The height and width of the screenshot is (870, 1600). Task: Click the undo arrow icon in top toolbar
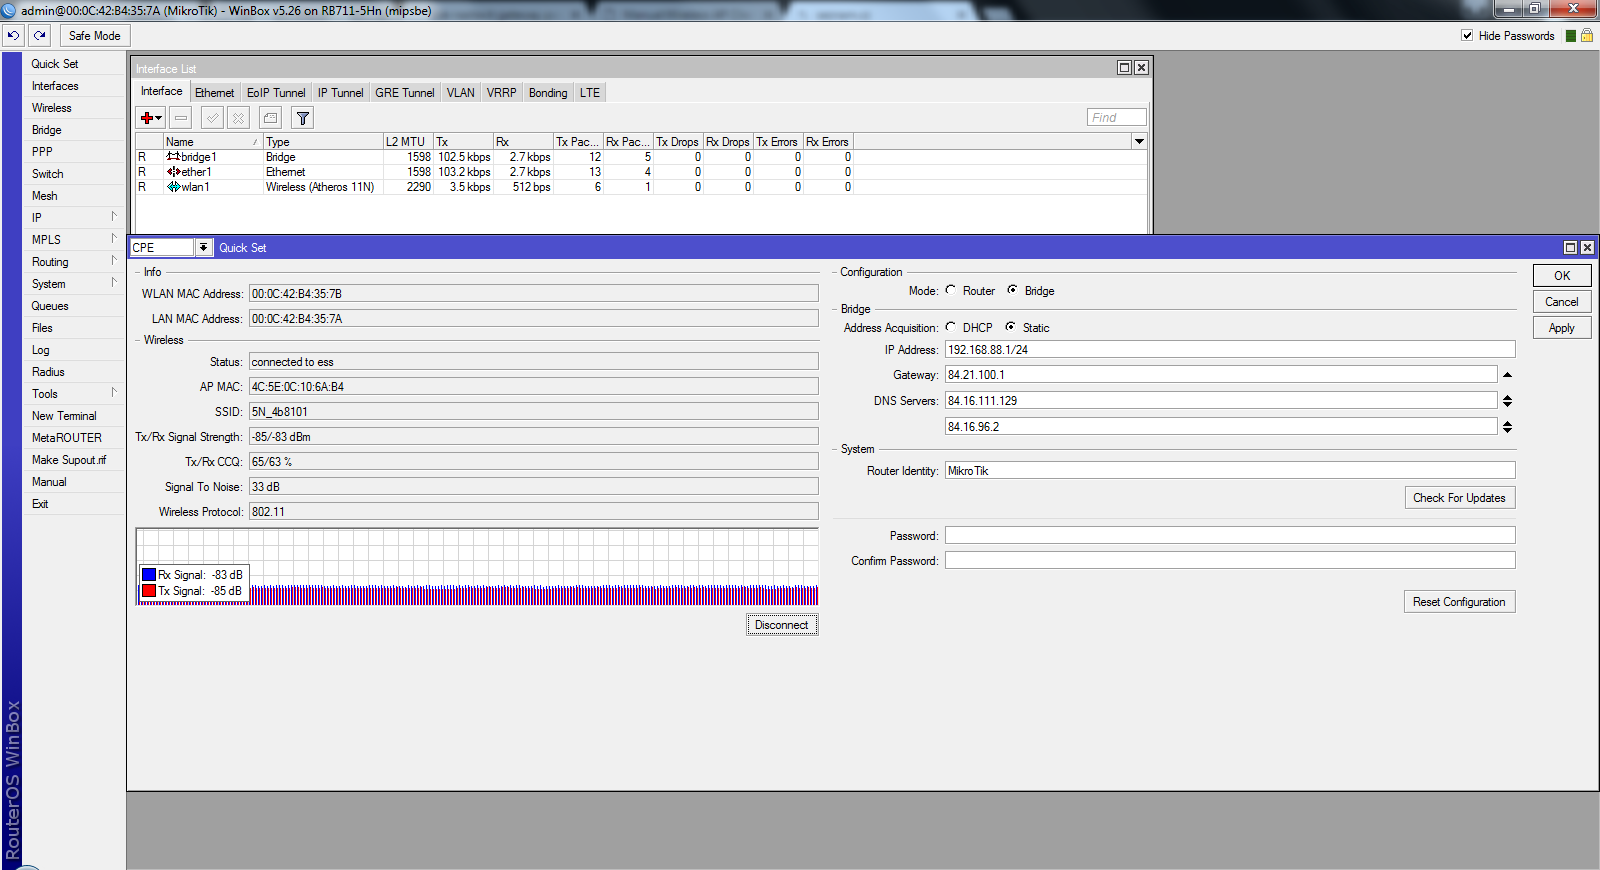coord(13,35)
